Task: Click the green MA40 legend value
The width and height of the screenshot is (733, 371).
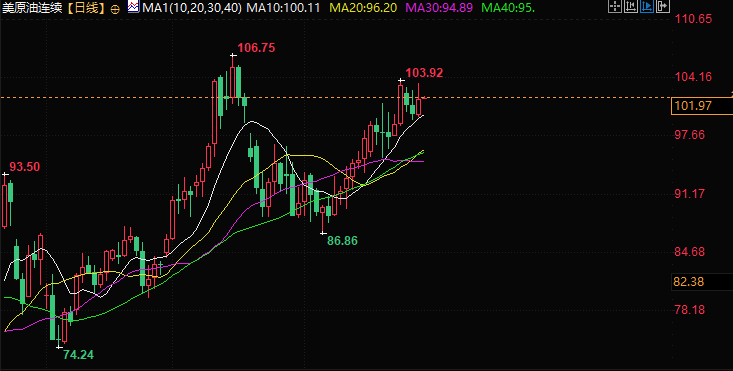Action: [x=508, y=7]
